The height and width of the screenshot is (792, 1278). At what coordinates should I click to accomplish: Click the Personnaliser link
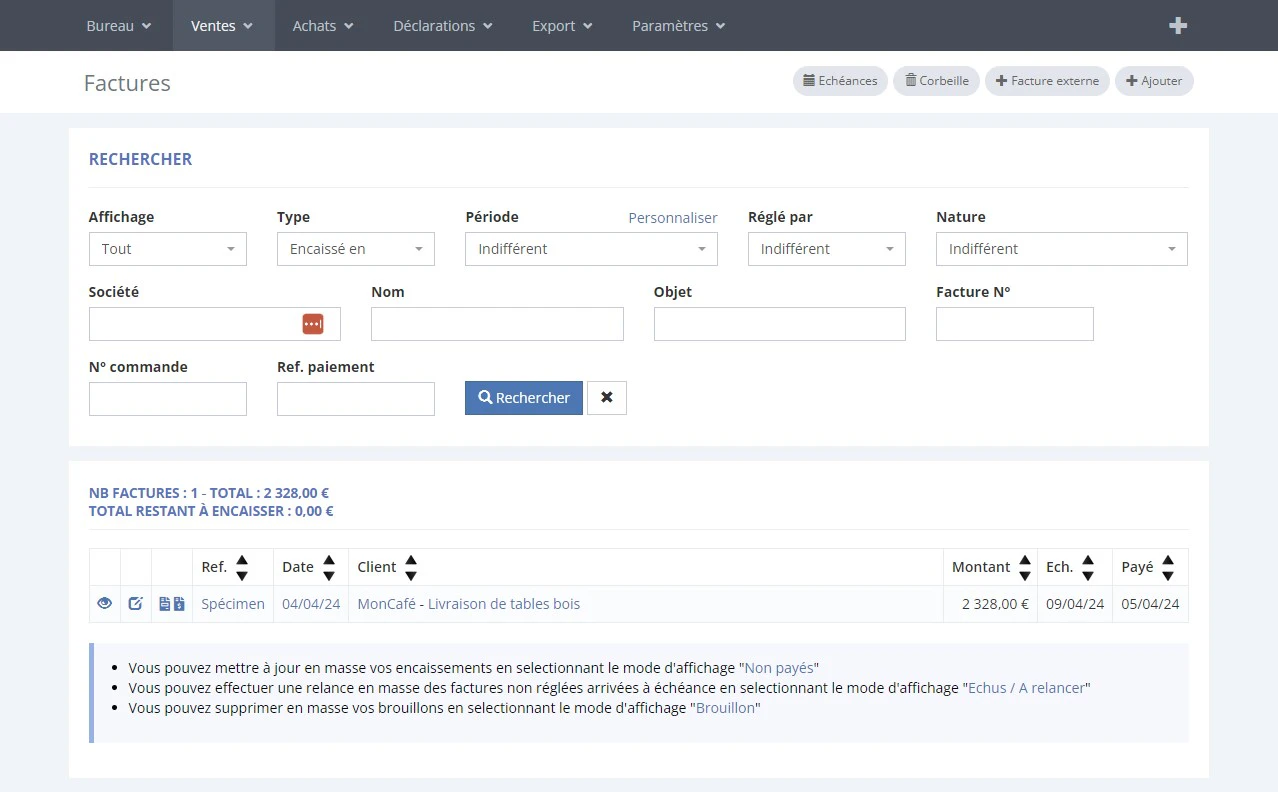pos(673,218)
